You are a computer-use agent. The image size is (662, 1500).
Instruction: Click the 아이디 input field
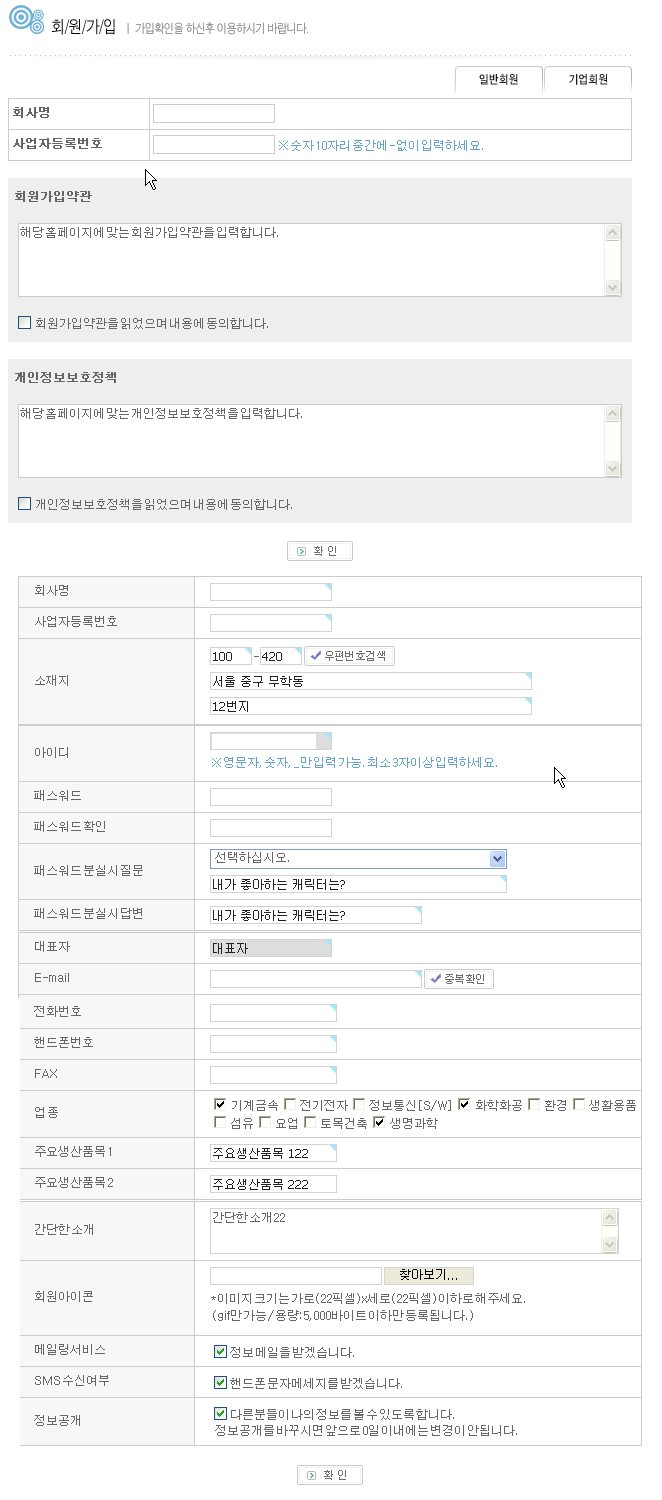(264, 741)
